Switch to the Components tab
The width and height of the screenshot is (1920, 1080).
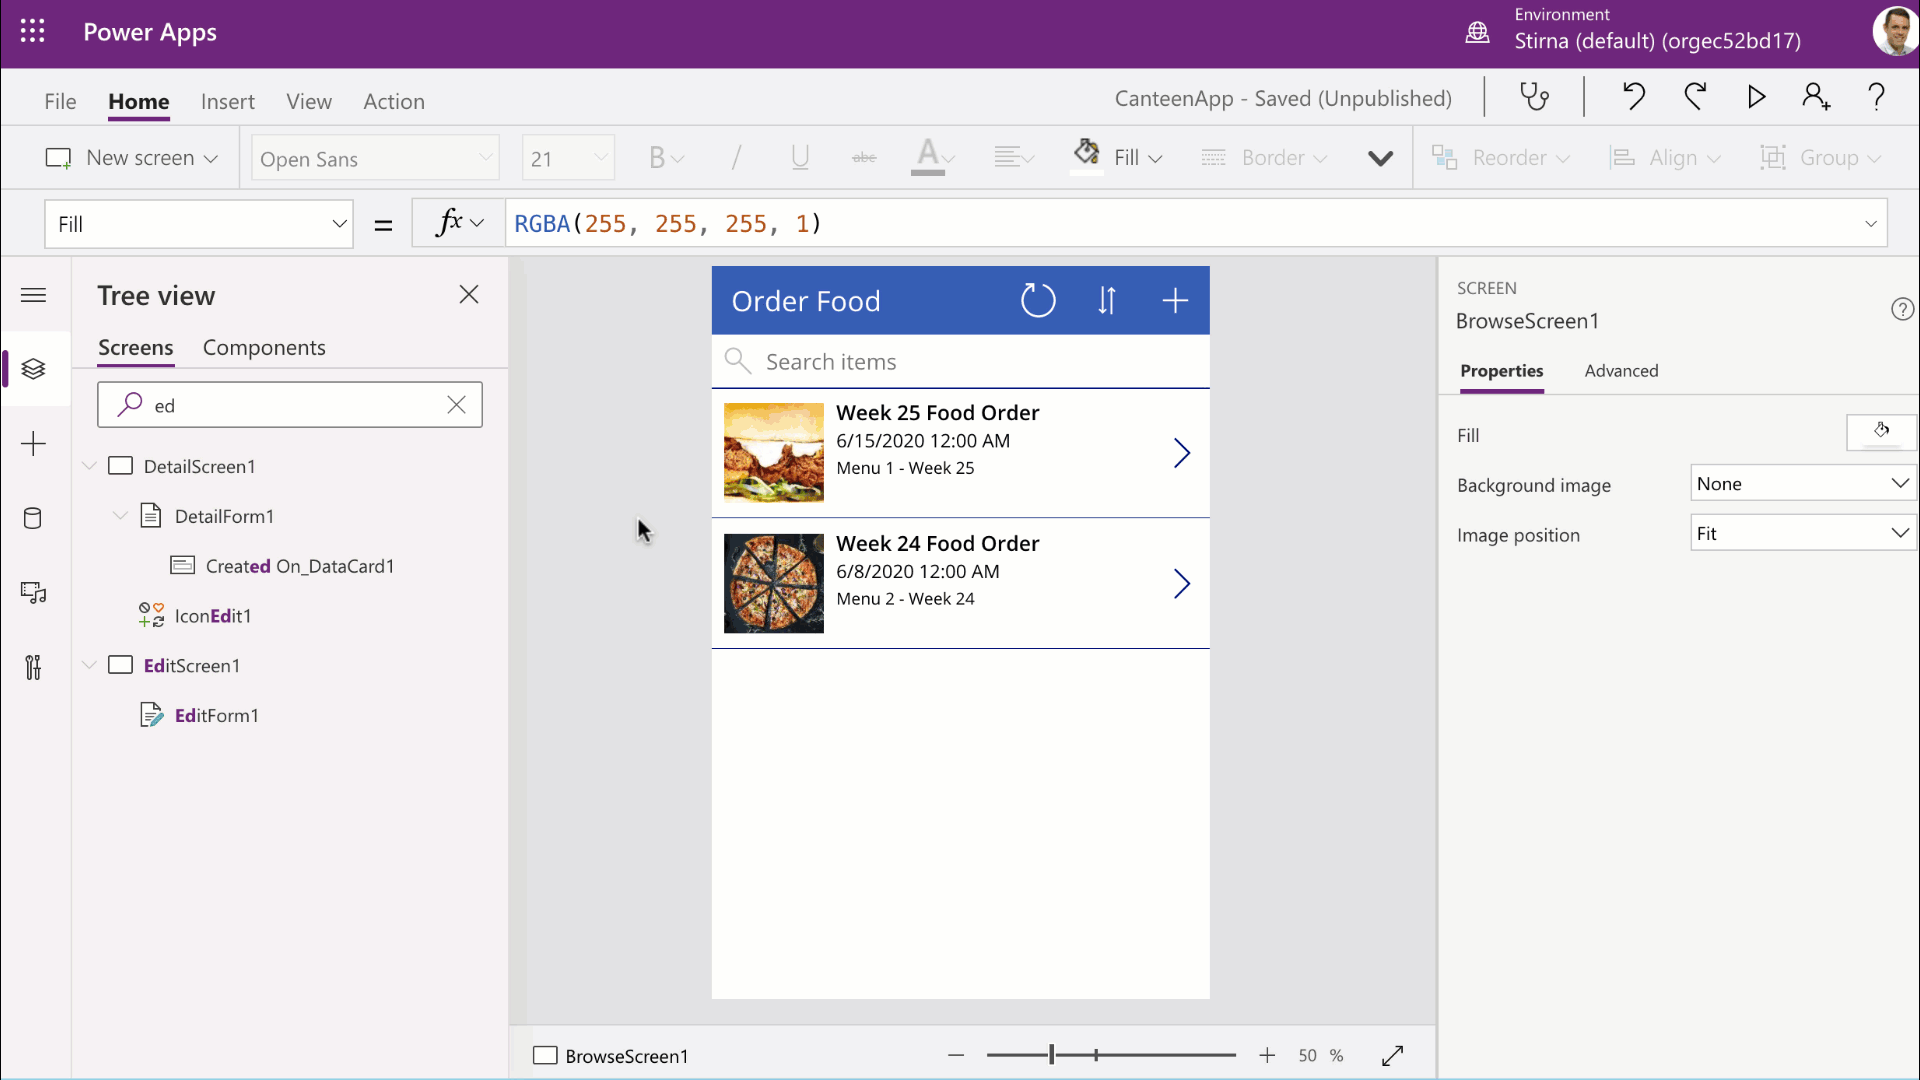[264, 347]
